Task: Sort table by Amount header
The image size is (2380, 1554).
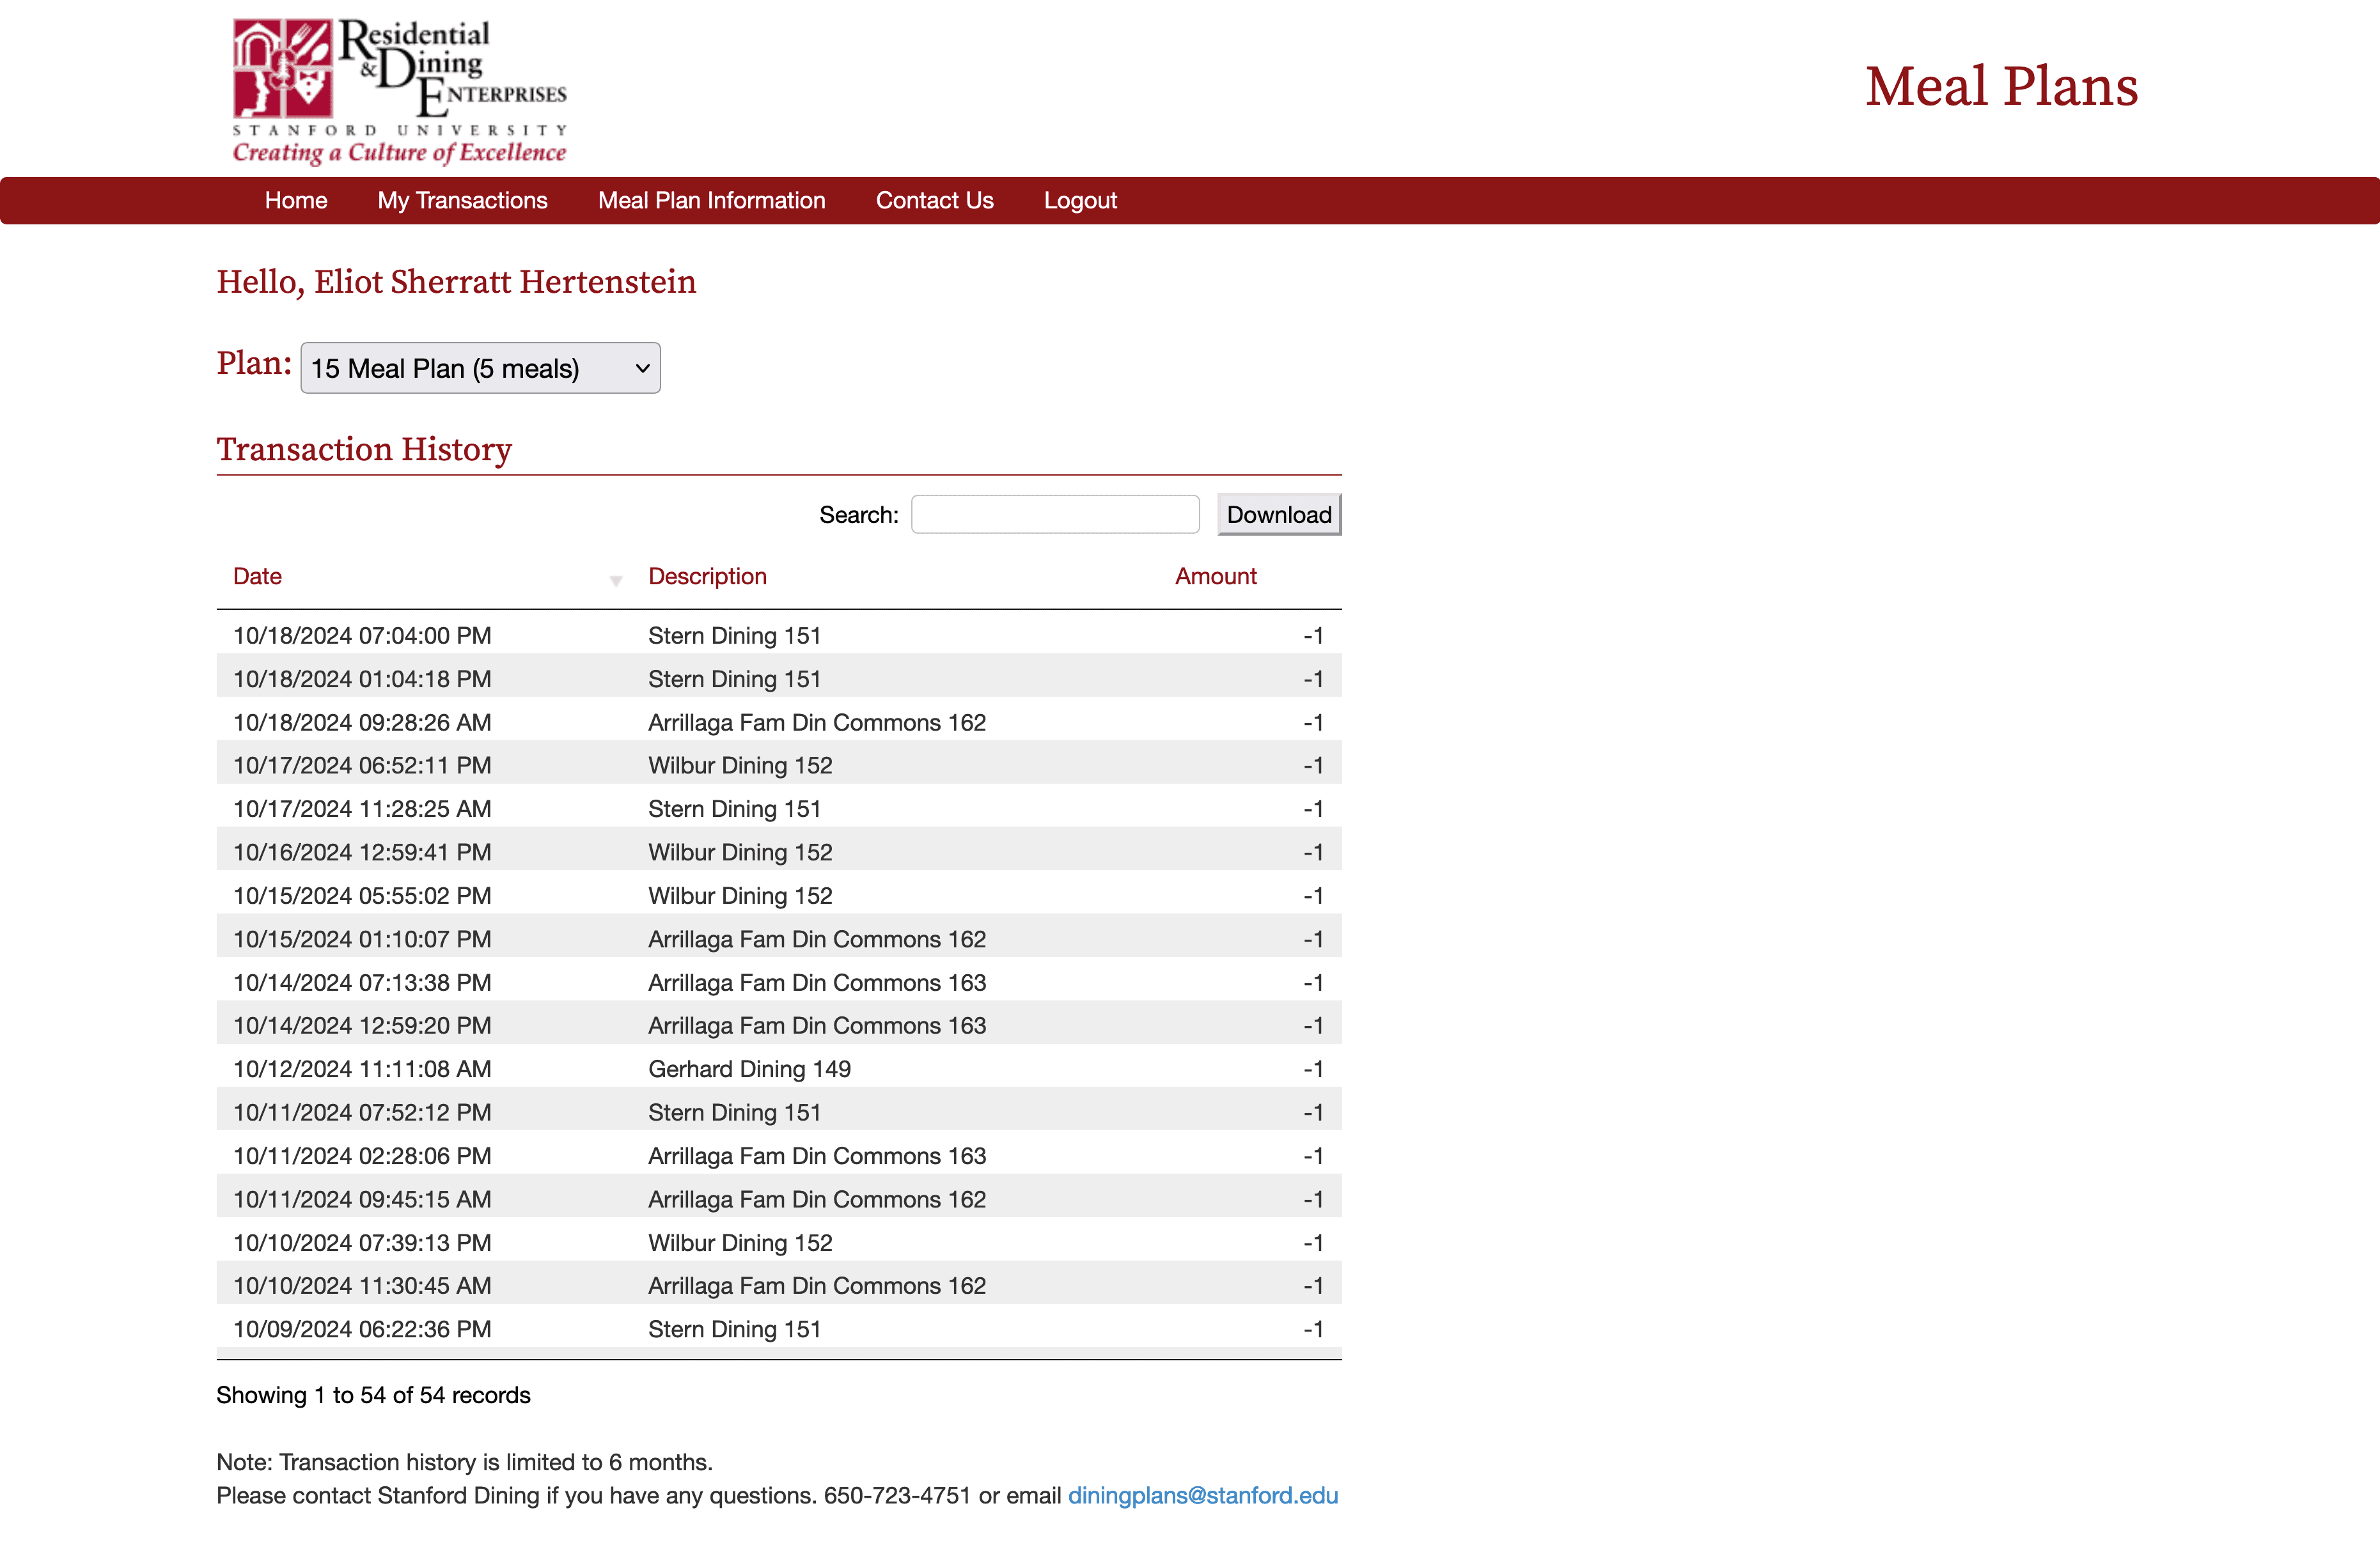Action: point(1215,576)
